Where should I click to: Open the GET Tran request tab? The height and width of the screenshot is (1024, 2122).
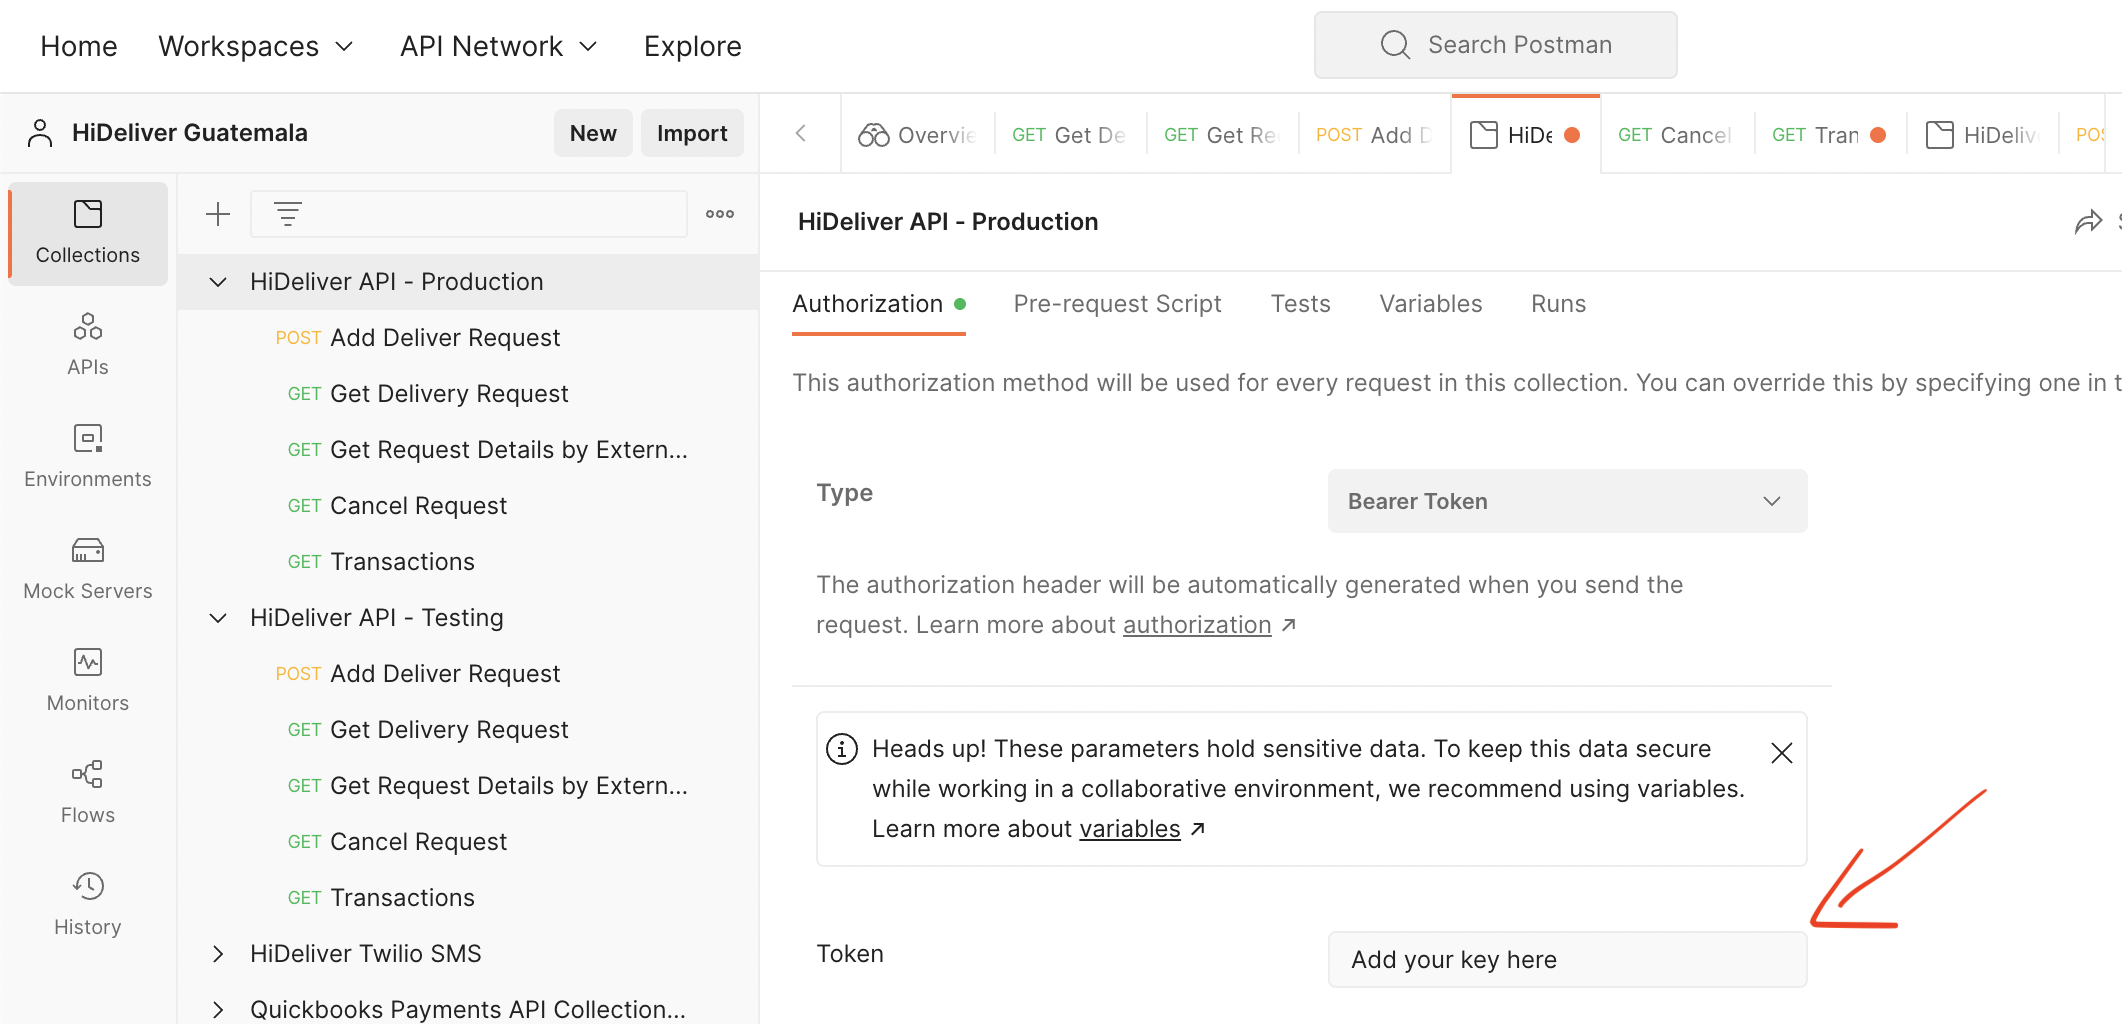point(1830,135)
